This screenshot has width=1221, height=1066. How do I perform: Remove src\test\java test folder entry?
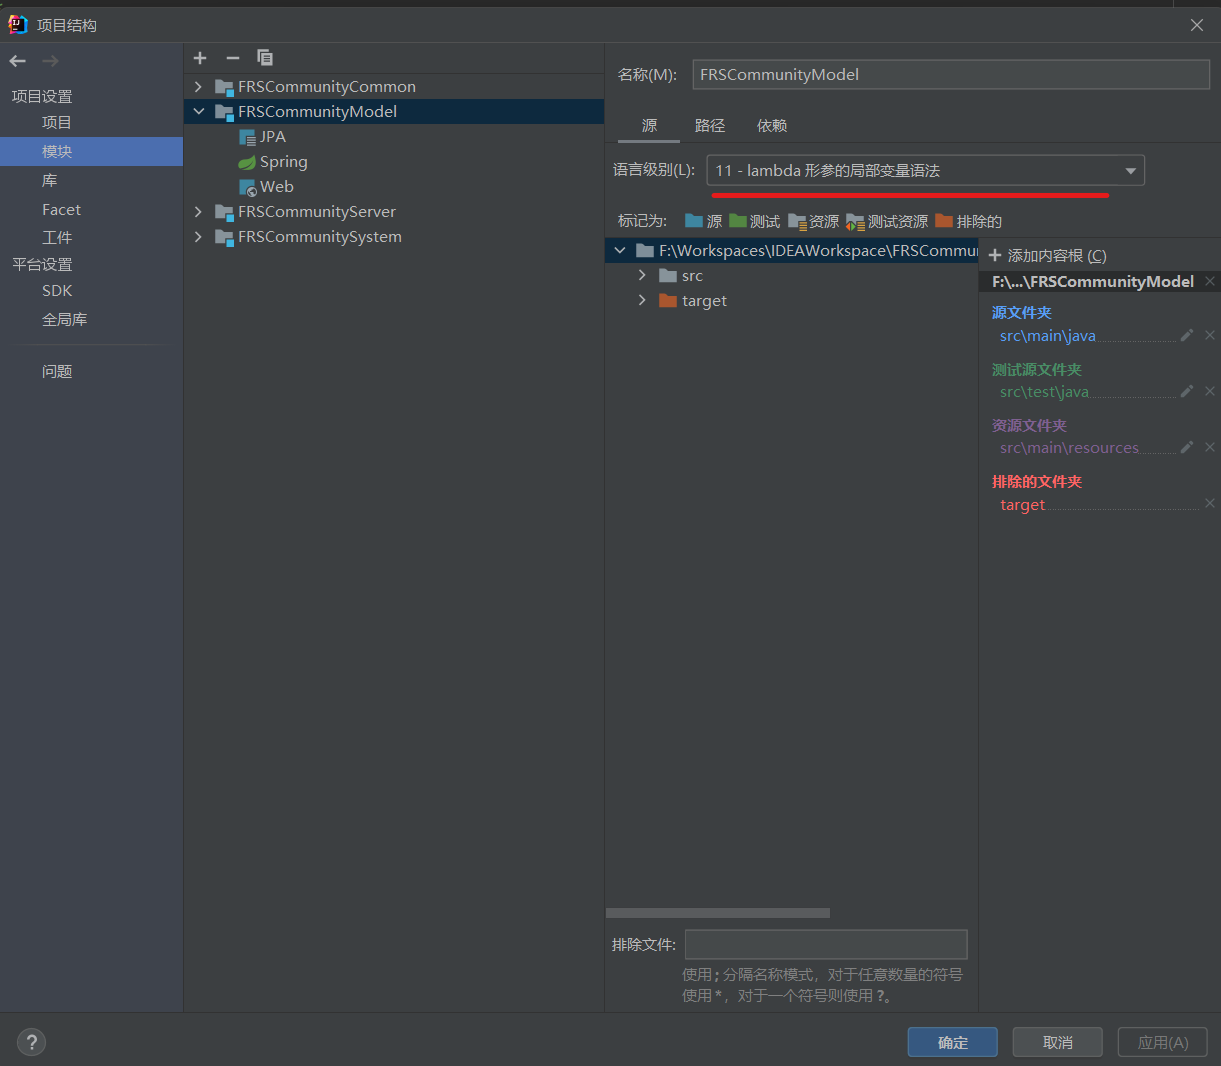(1210, 391)
